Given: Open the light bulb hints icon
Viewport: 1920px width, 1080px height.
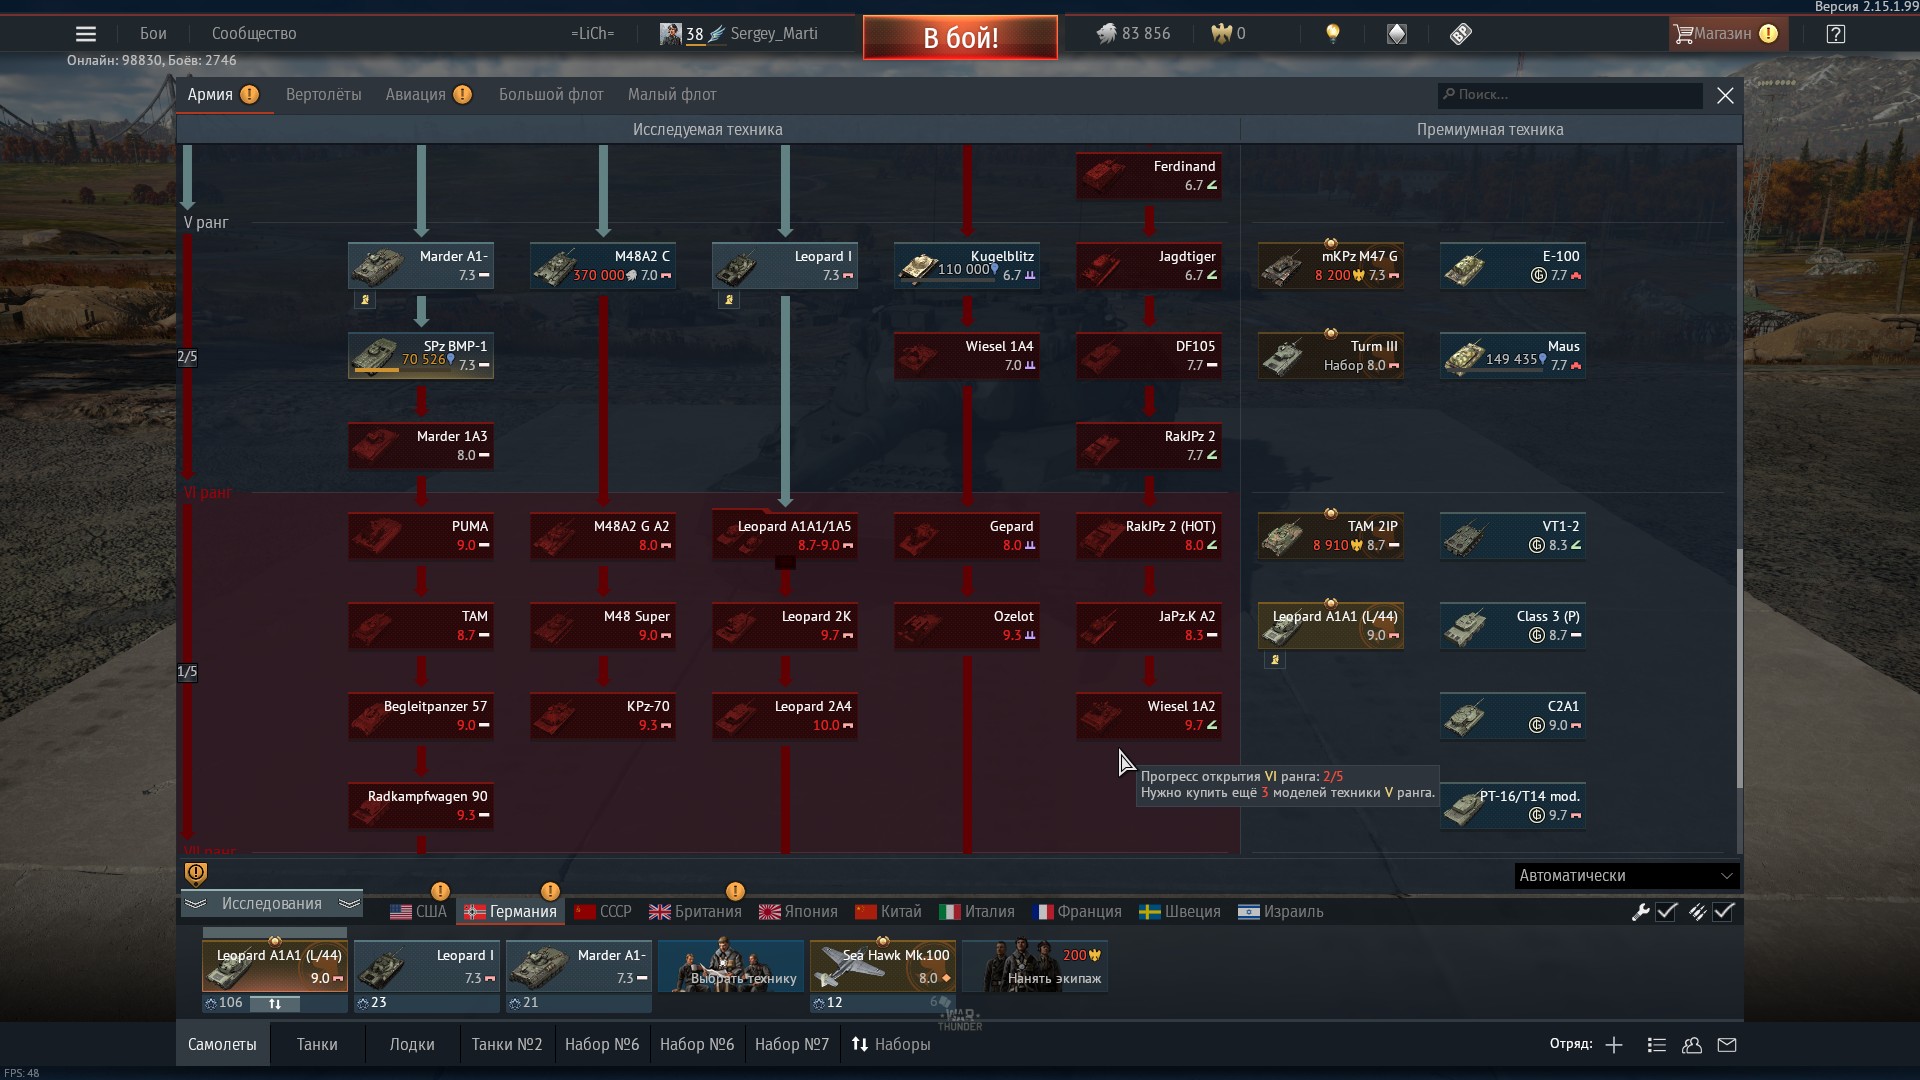Looking at the screenshot, I should pyautogui.click(x=1332, y=34).
